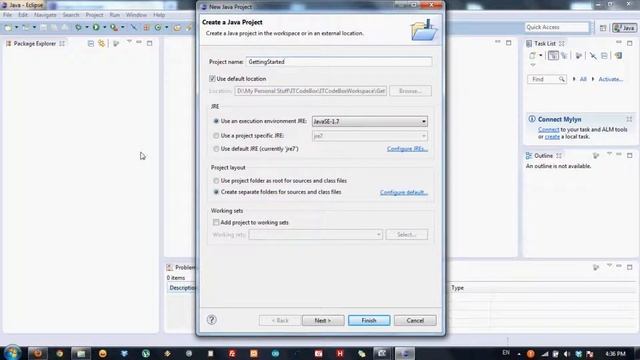This screenshot has width=640, height=360.
Task: Click the green New Java Class icon
Action: [x=158, y=28]
